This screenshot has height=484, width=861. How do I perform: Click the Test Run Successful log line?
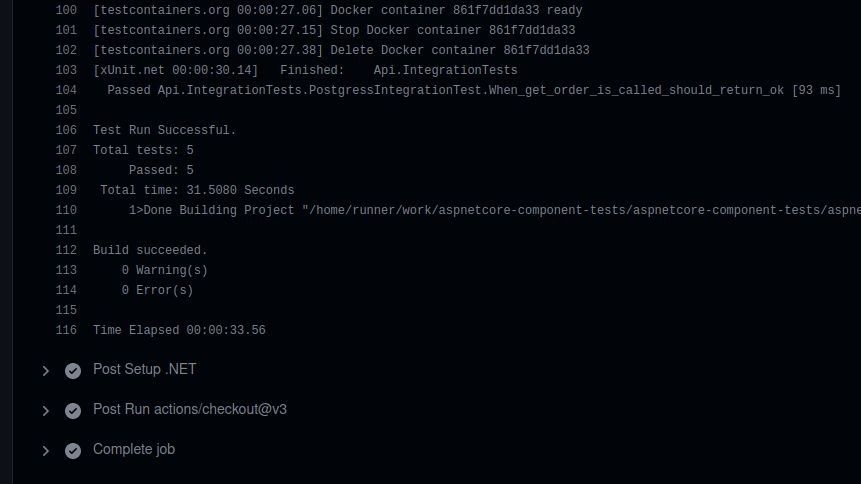point(164,130)
